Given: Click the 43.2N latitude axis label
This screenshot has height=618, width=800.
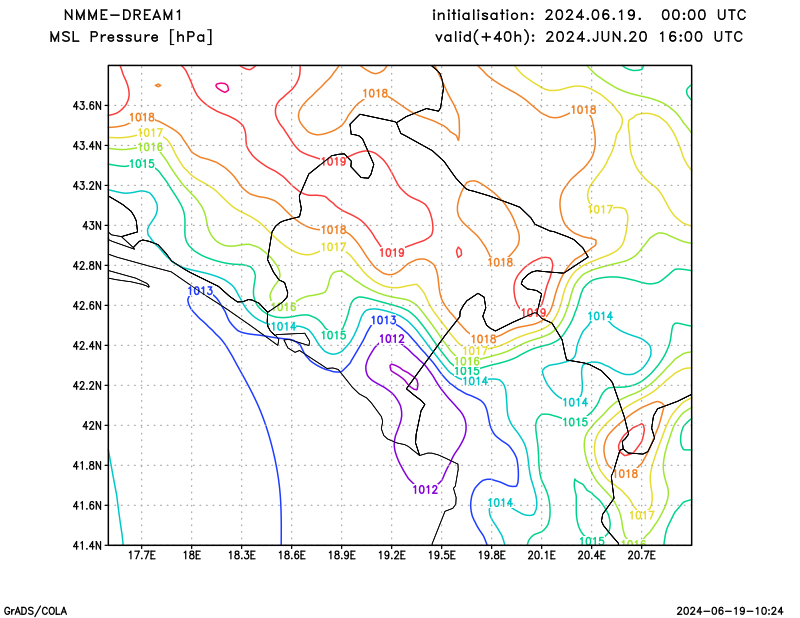Looking at the screenshot, I should tap(87, 185).
